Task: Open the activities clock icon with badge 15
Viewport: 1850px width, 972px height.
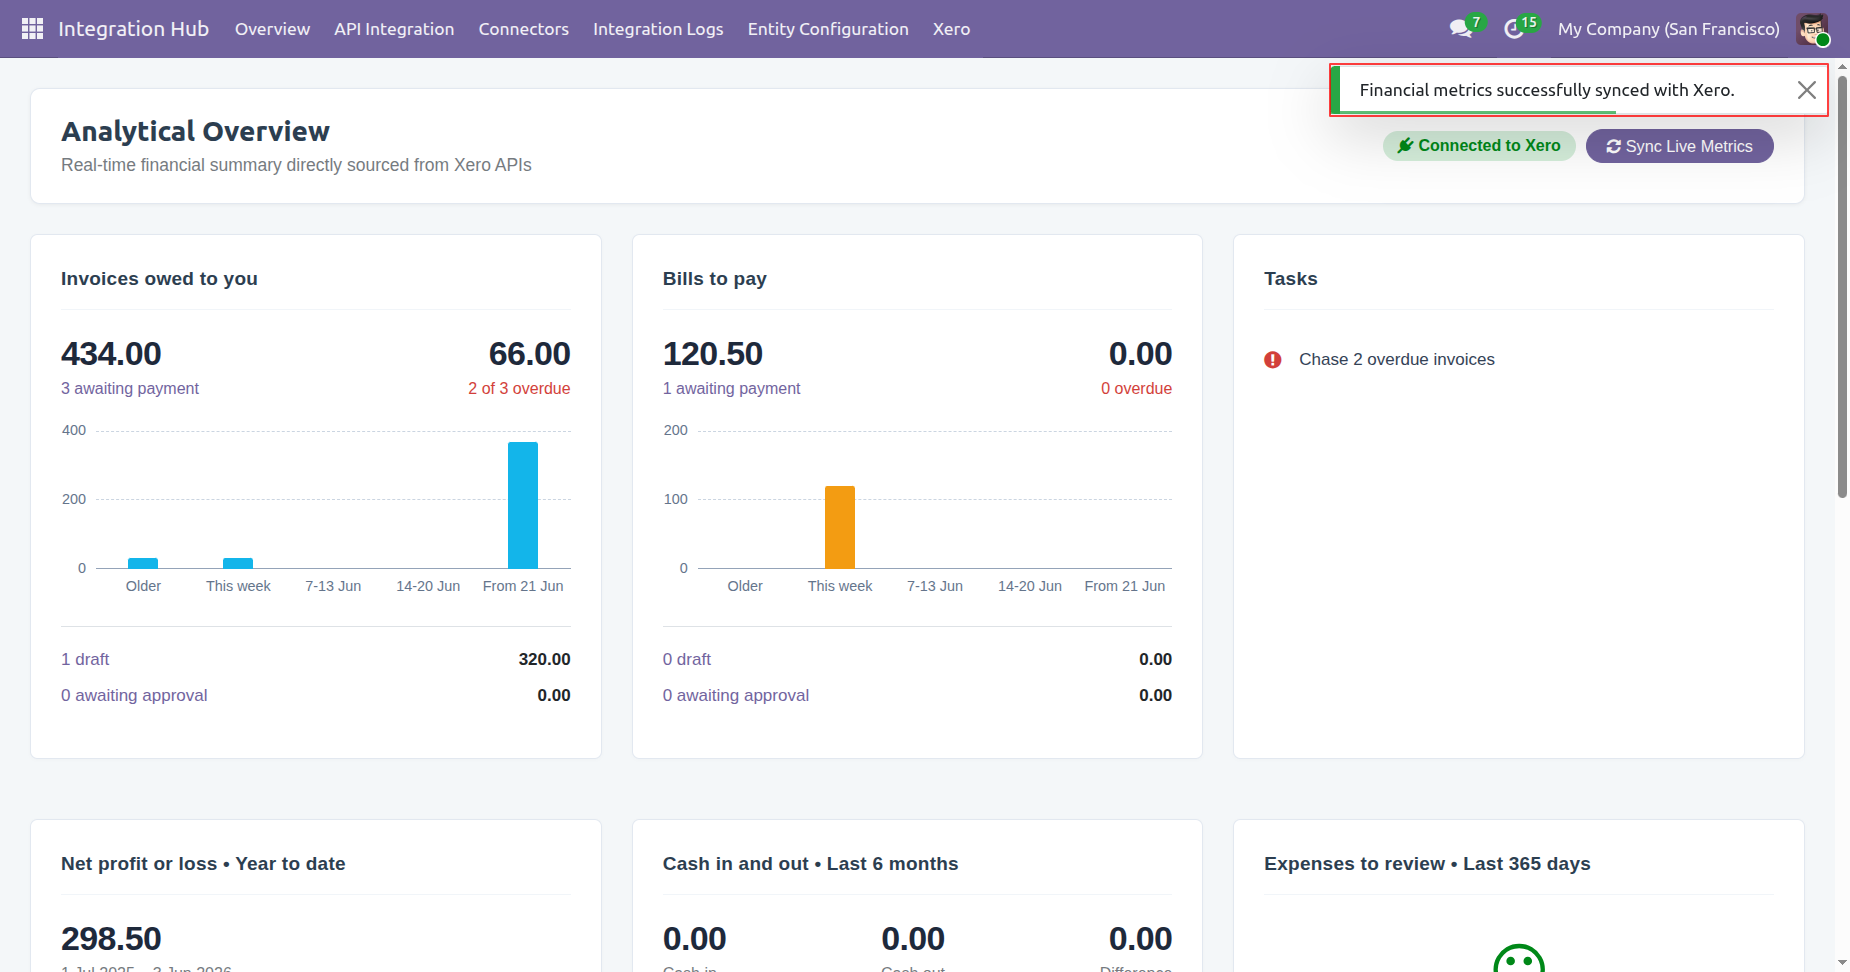Action: (x=1515, y=29)
